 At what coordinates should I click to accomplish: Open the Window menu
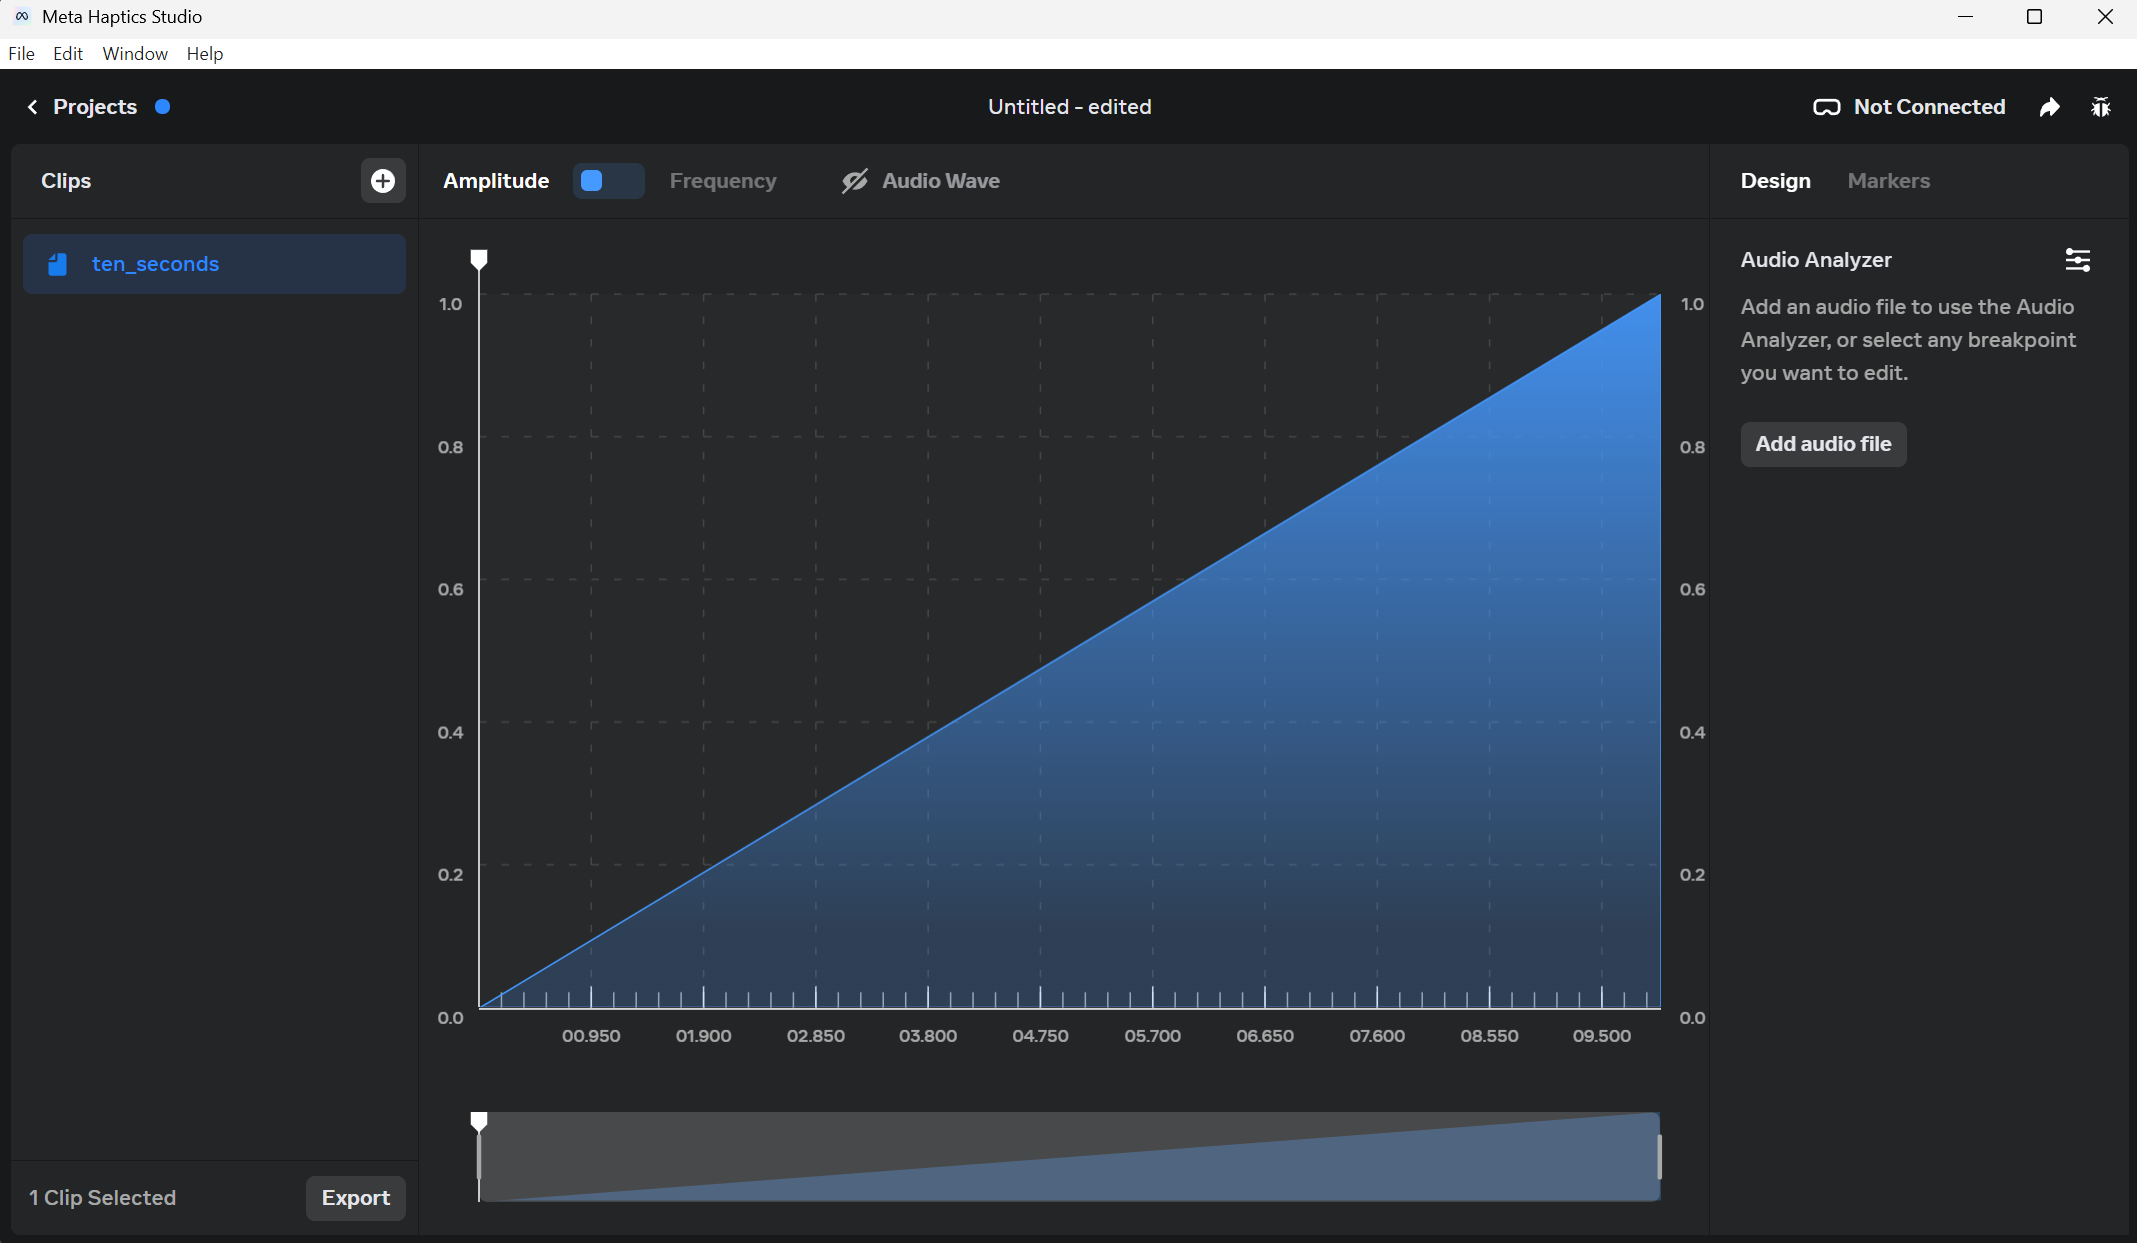(x=135, y=54)
